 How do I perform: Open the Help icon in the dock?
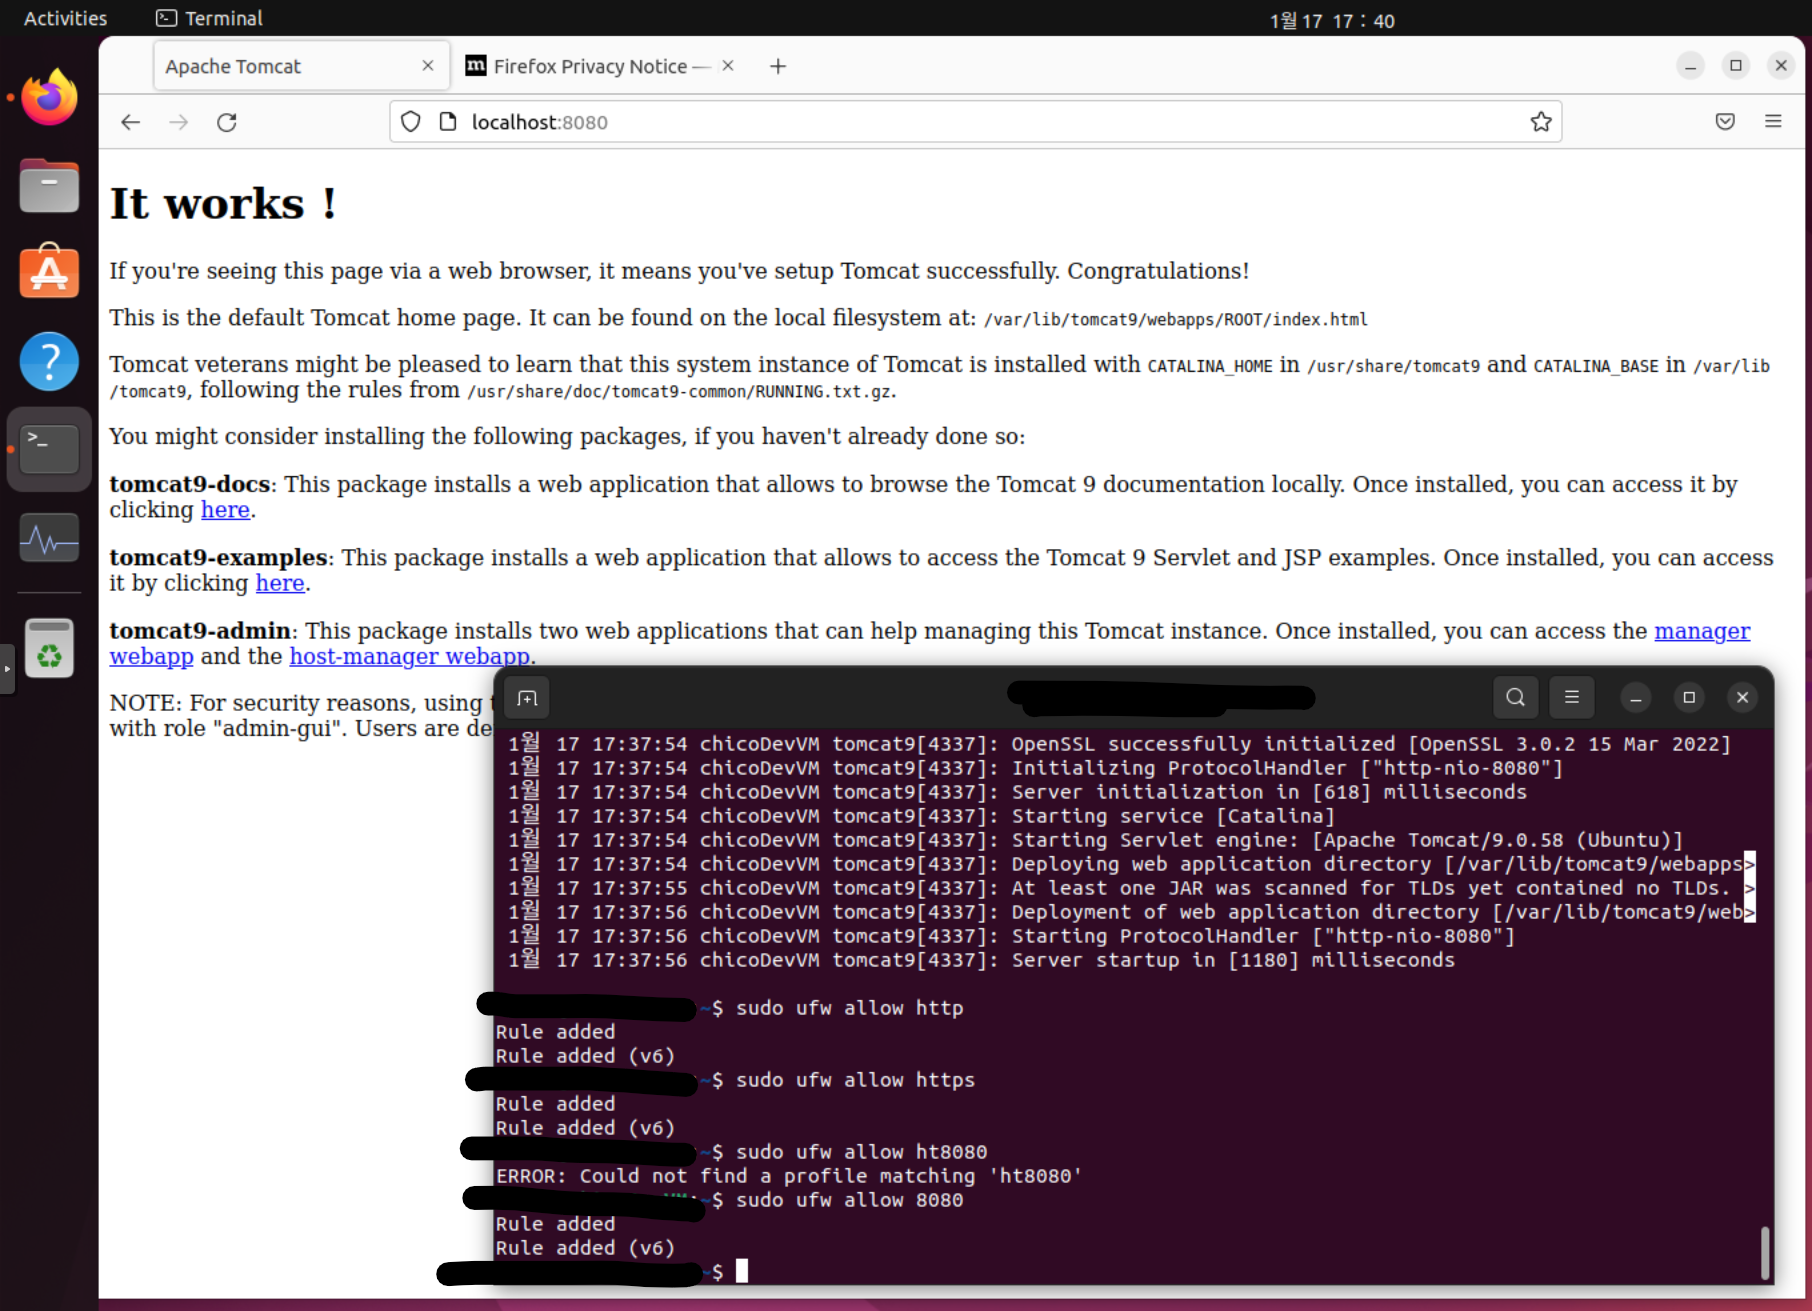49,361
